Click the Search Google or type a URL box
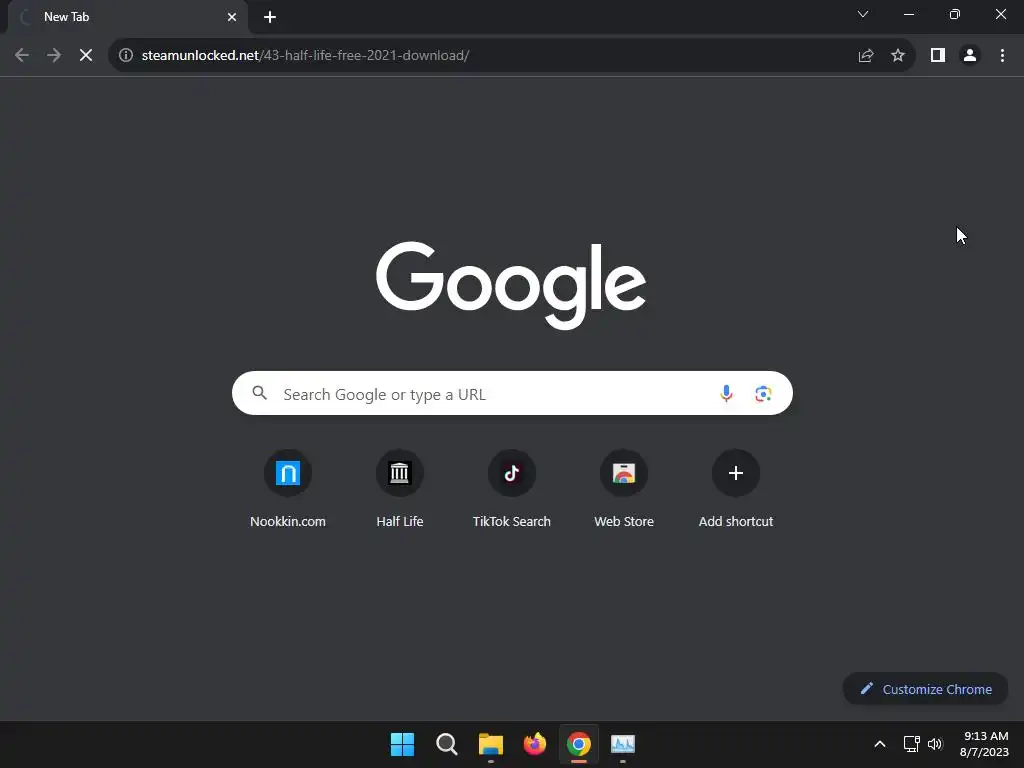This screenshot has height=768, width=1024. pyautogui.click(x=512, y=394)
